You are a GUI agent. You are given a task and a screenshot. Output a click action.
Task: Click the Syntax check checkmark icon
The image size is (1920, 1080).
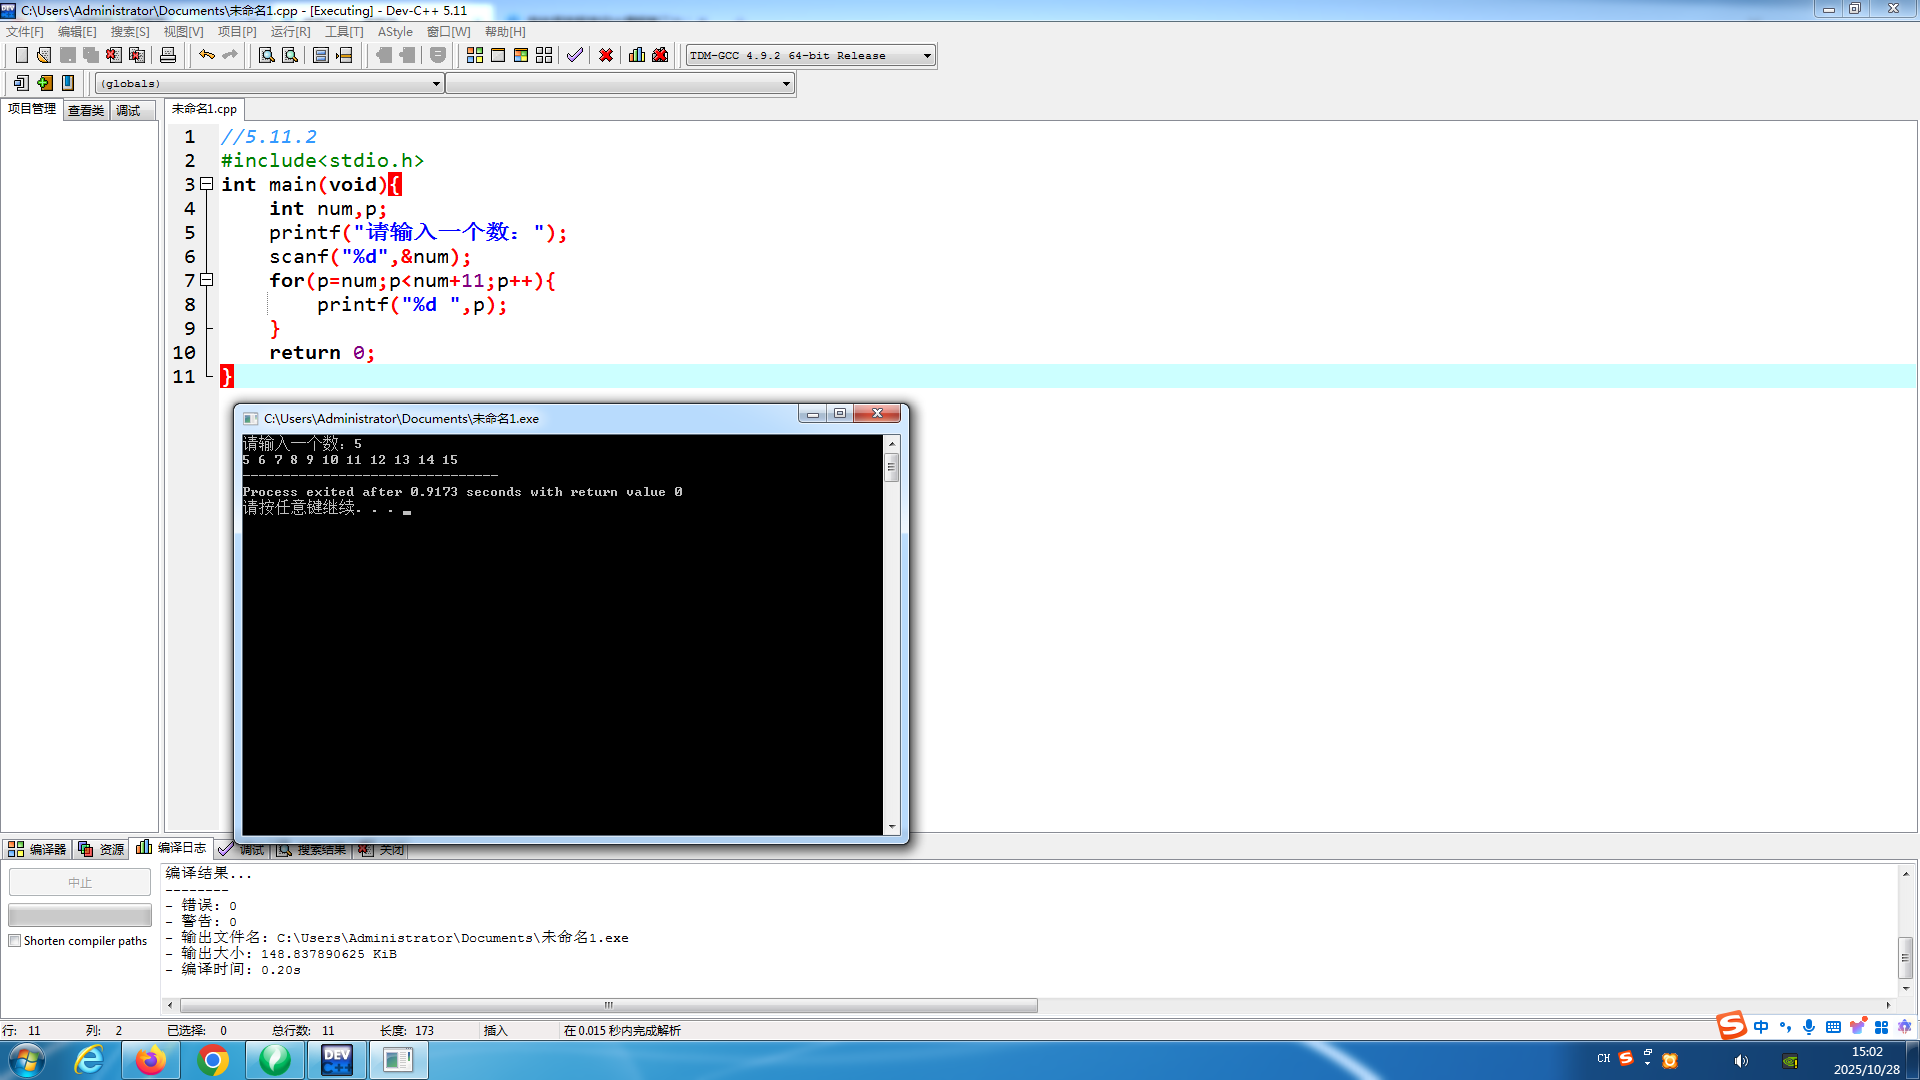(x=574, y=55)
